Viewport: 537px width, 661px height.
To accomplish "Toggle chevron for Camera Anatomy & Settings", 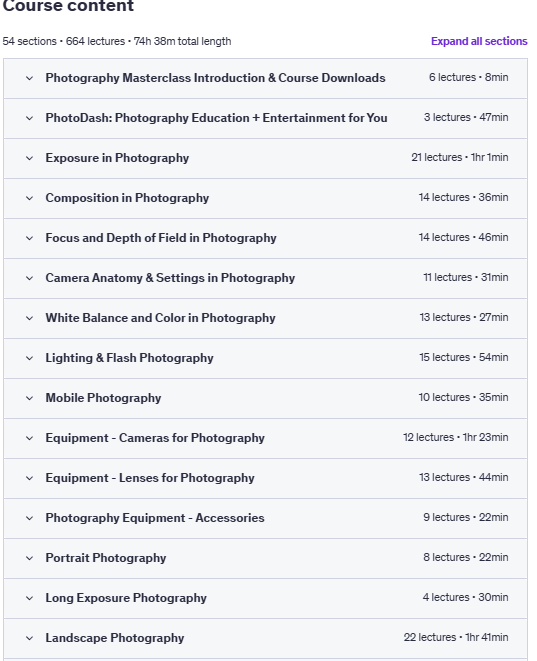I will coord(30,278).
